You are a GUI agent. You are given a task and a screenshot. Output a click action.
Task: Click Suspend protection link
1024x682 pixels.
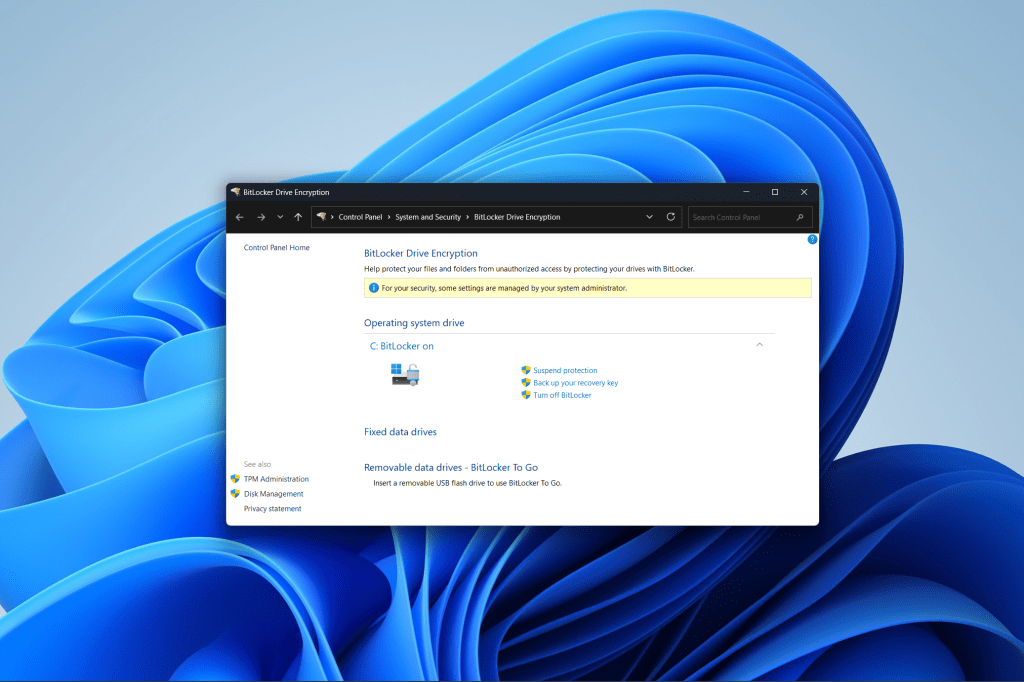point(565,370)
